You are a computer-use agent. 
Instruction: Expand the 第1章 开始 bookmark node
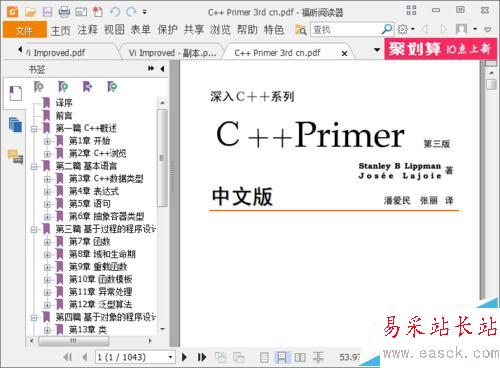(x=47, y=141)
